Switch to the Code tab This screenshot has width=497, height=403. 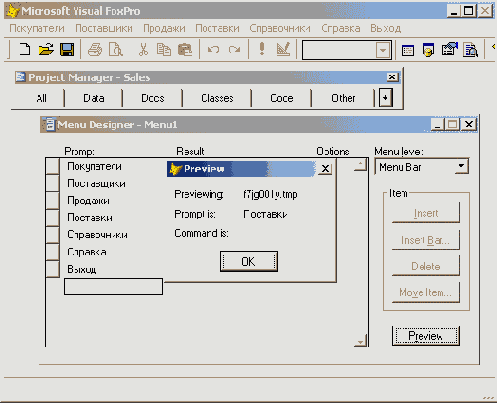(282, 98)
